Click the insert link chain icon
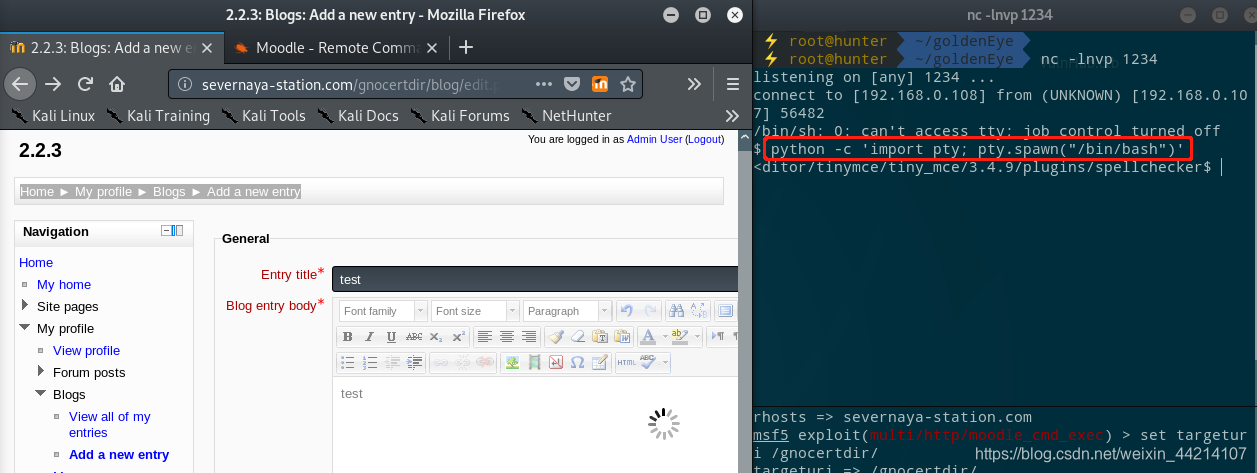The width and height of the screenshot is (1257, 473). [x=440, y=363]
